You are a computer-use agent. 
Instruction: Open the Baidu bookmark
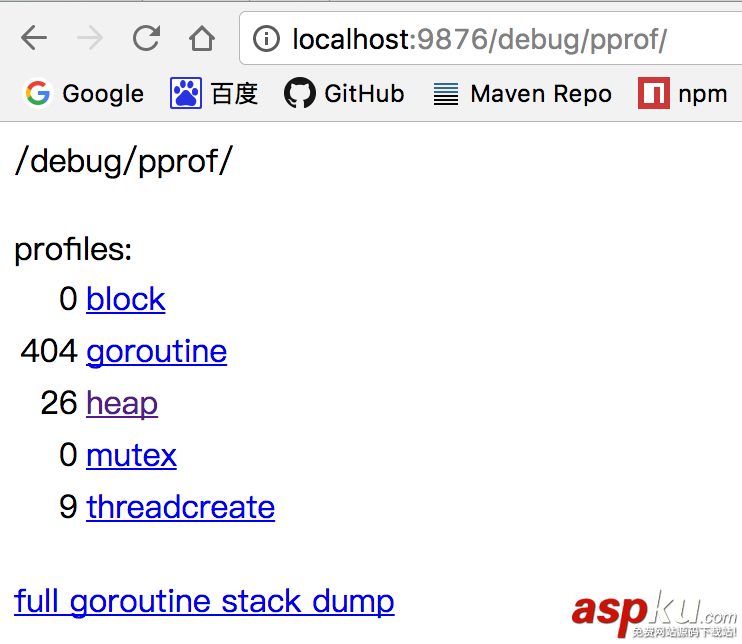coord(214,94)
